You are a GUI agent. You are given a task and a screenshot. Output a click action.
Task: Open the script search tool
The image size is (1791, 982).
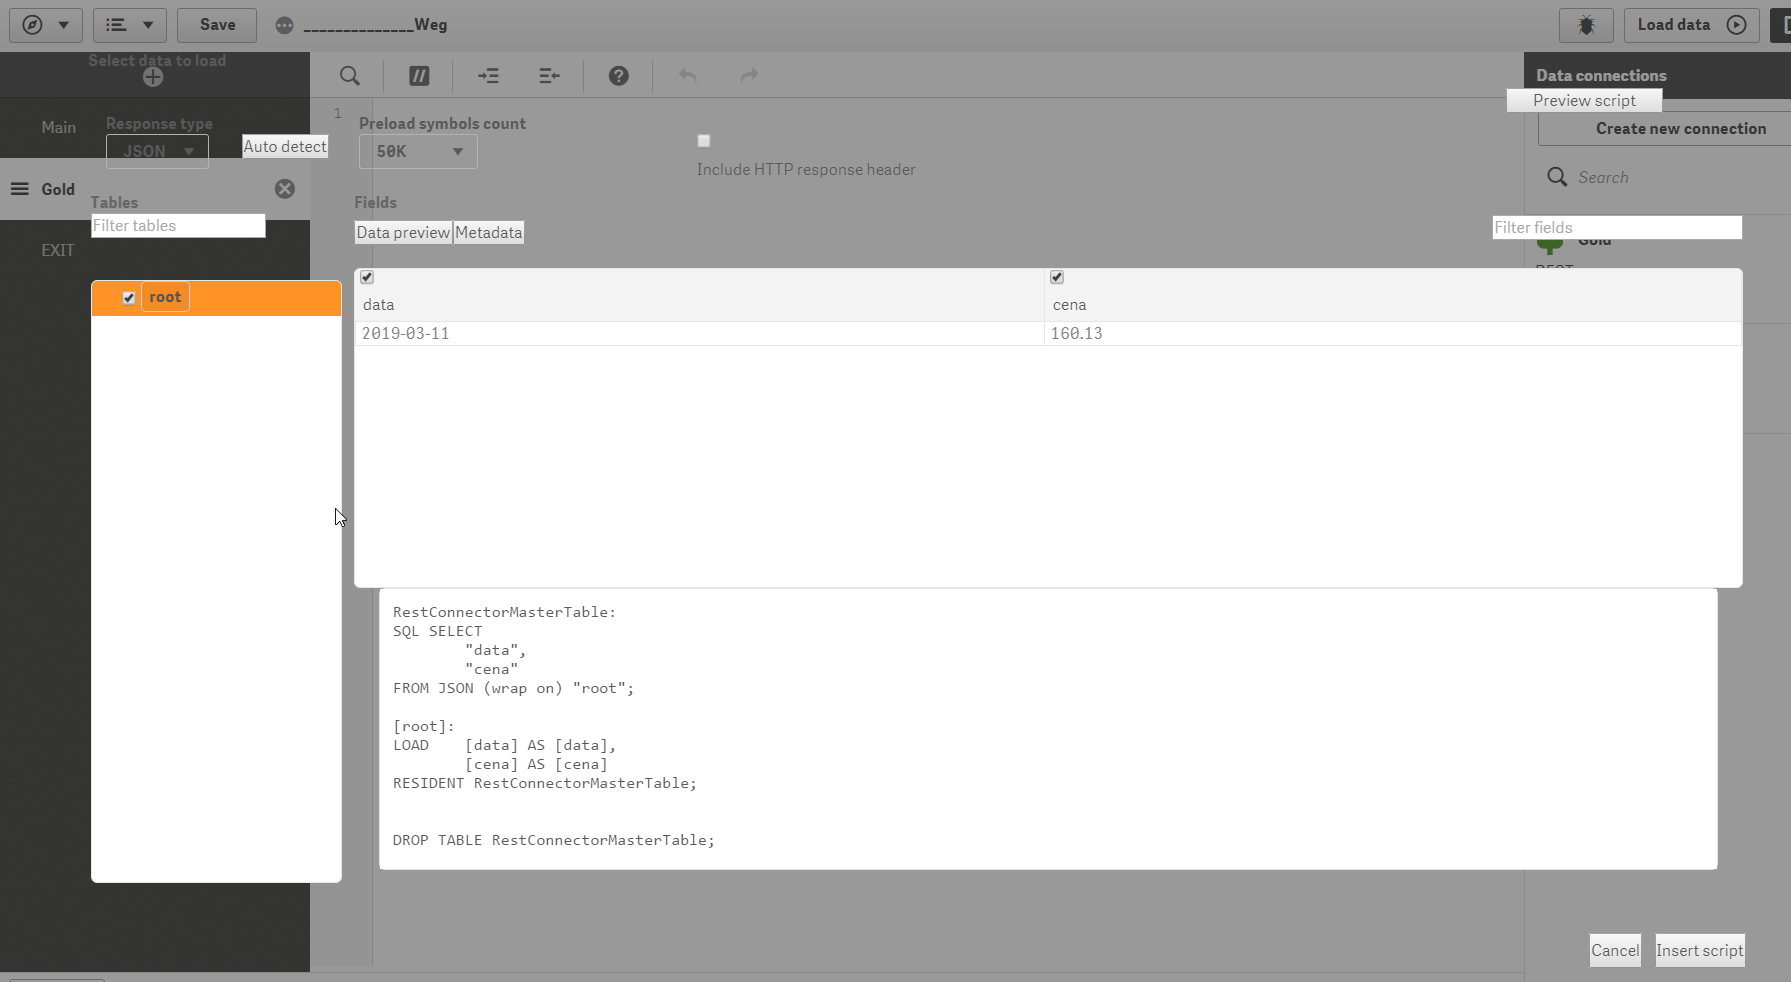(x=349, y=76)
